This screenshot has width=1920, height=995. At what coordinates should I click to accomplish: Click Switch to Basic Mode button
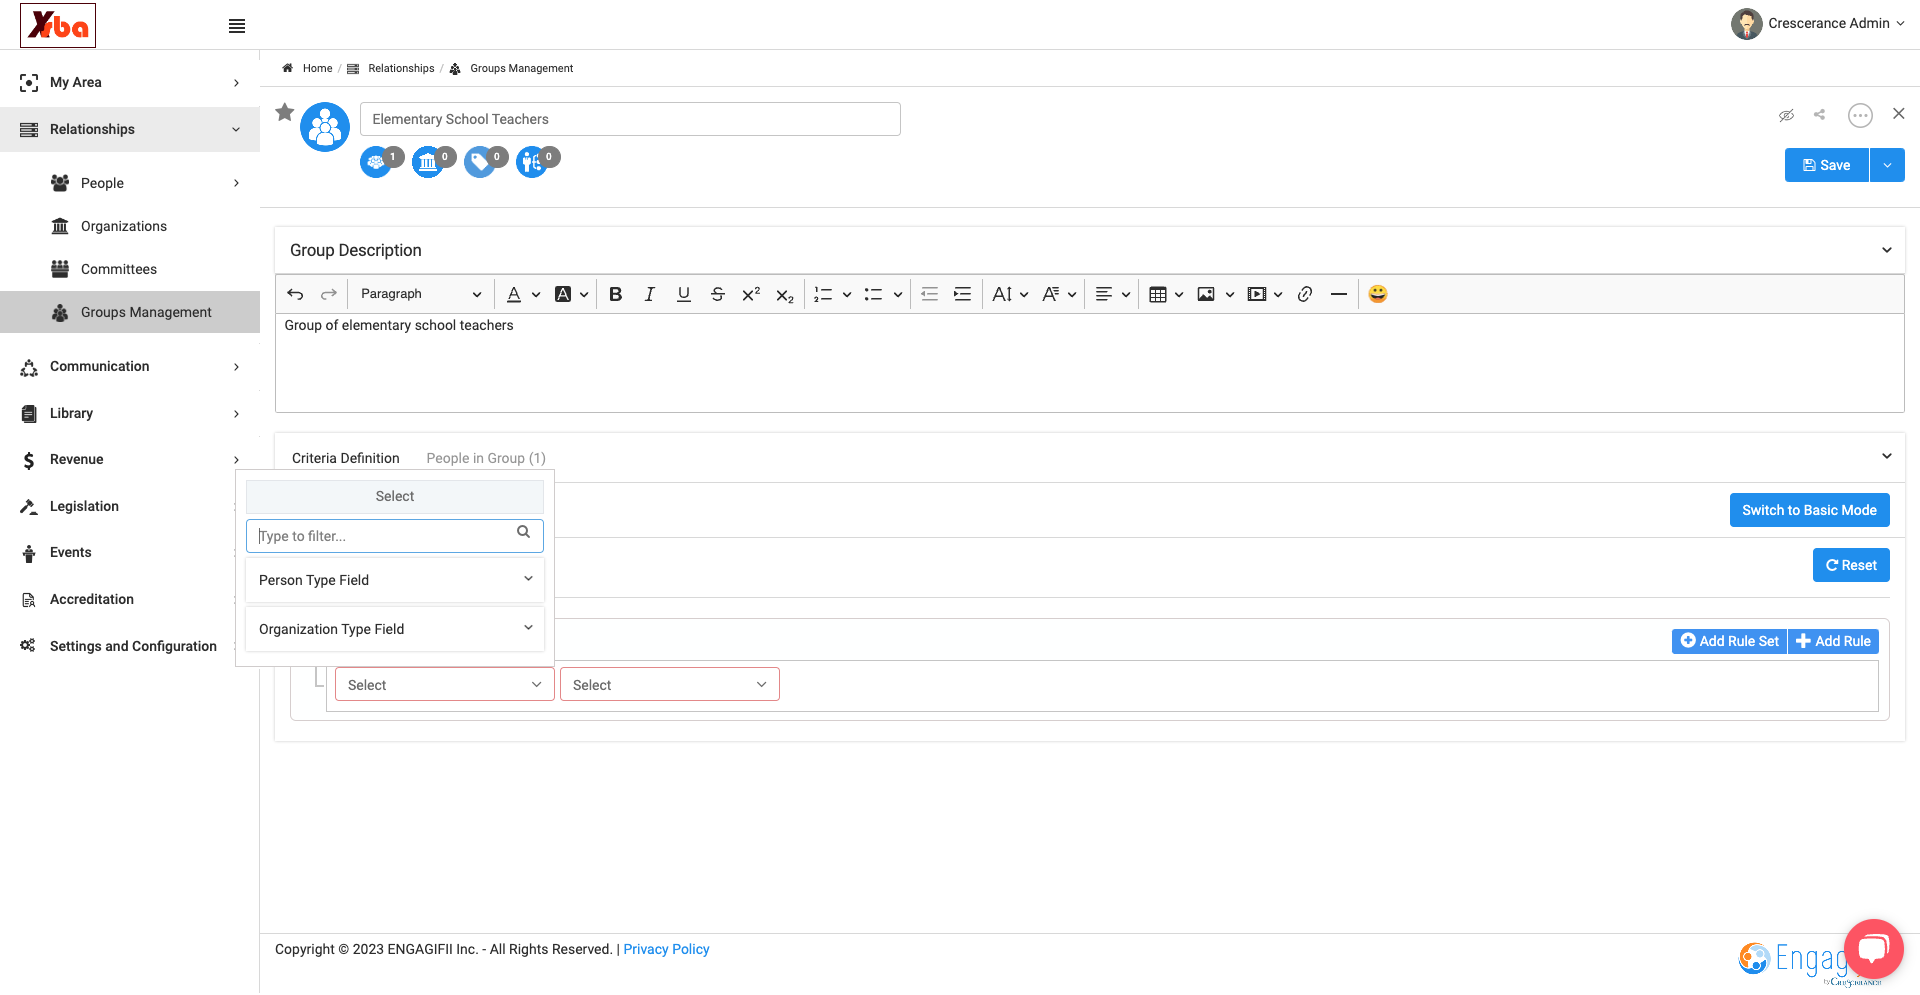(x=1810, y=510)
